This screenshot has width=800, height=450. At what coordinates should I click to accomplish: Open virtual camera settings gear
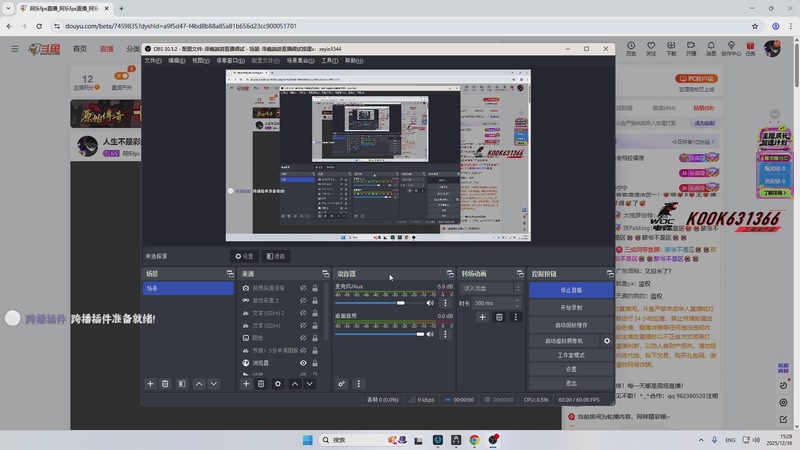pos(607,341)
